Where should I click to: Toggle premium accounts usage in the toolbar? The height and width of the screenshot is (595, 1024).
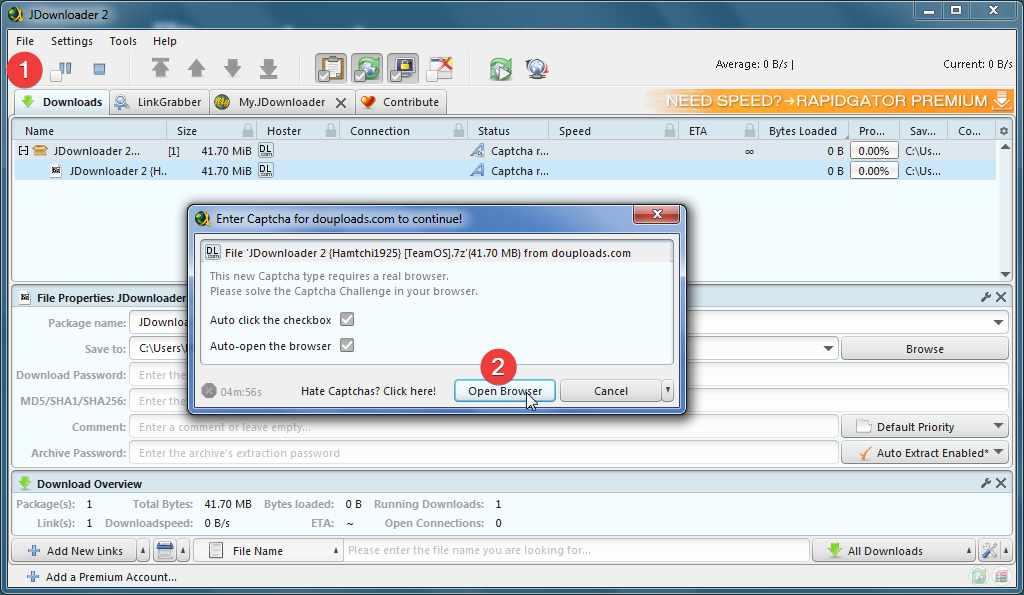[404, 69]
